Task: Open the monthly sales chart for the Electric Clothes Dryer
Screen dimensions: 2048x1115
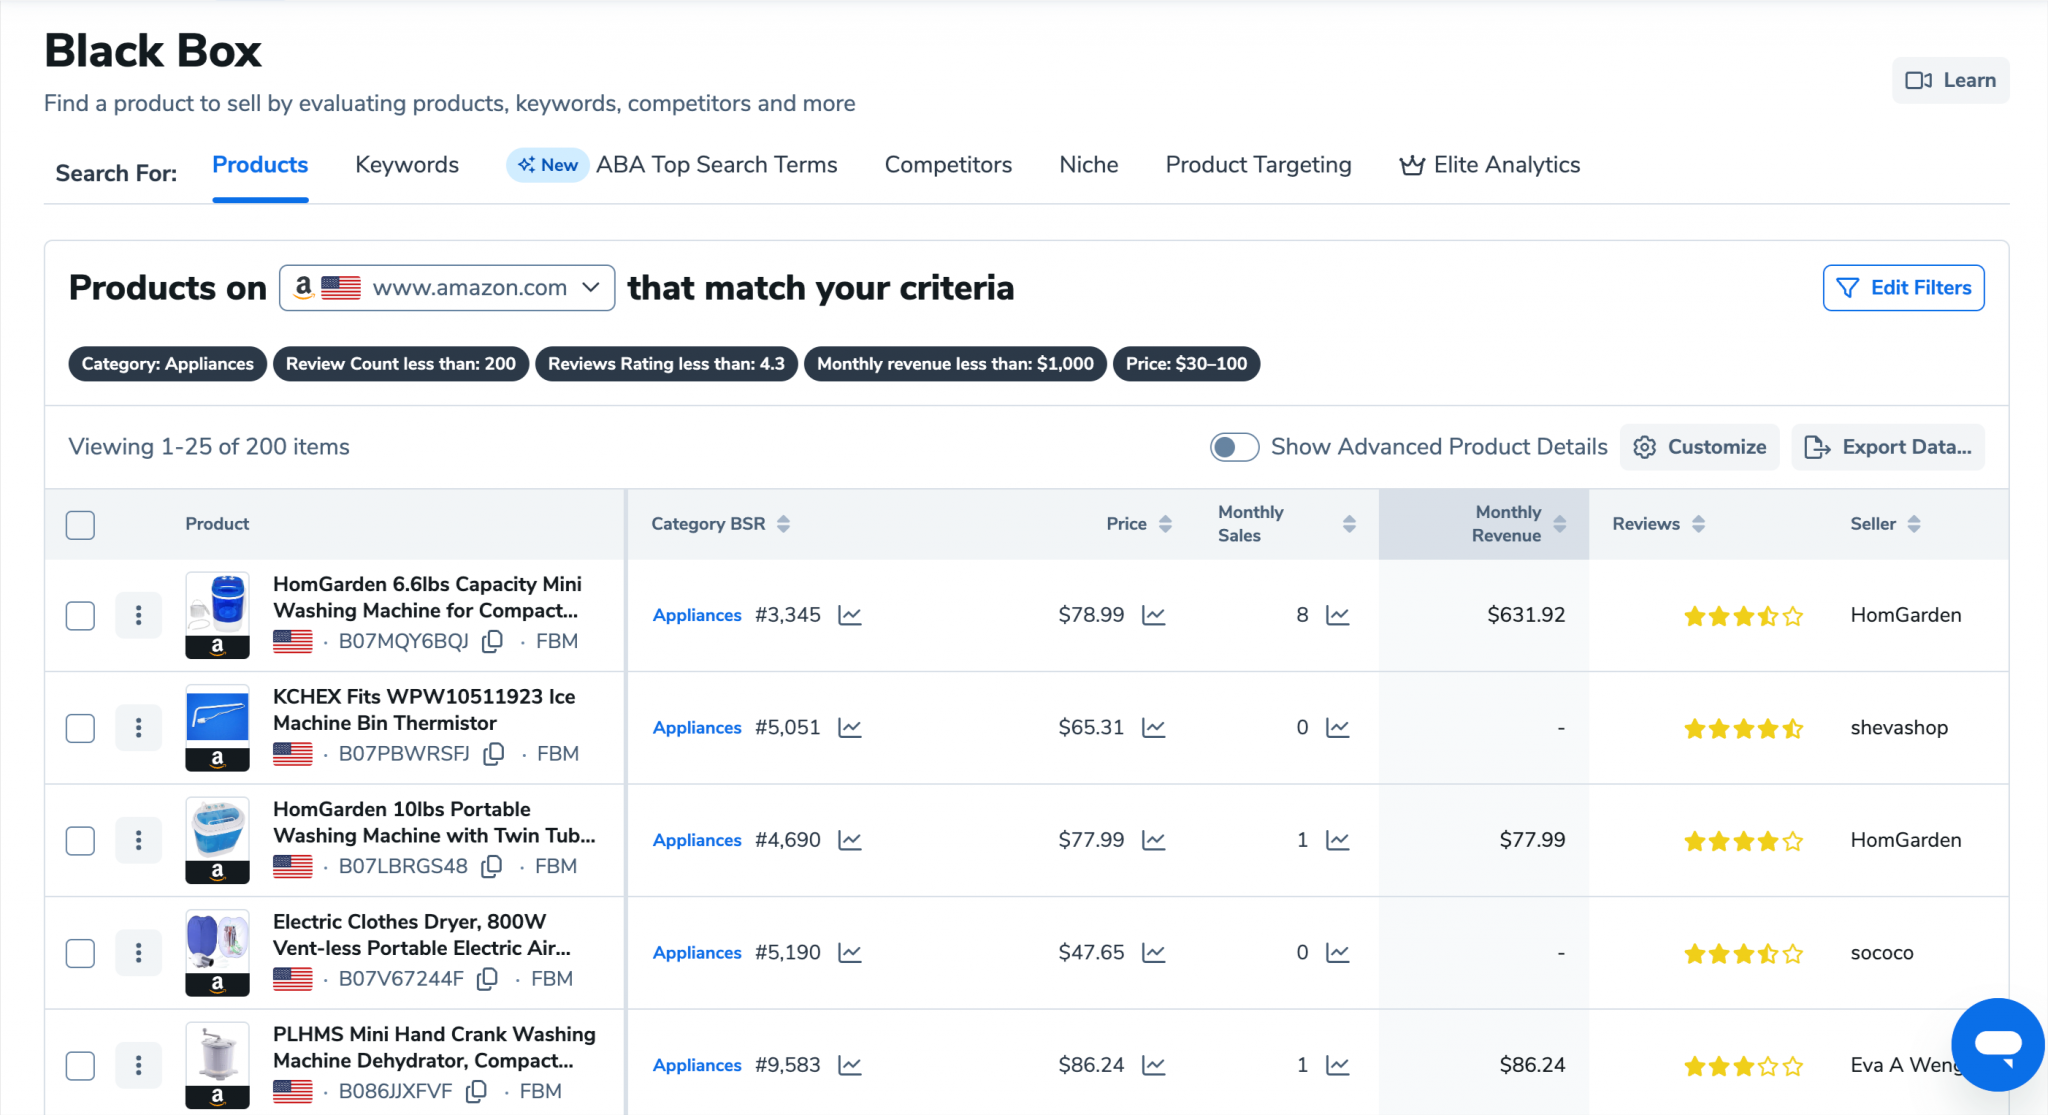Action: [x=1337, y=952]
